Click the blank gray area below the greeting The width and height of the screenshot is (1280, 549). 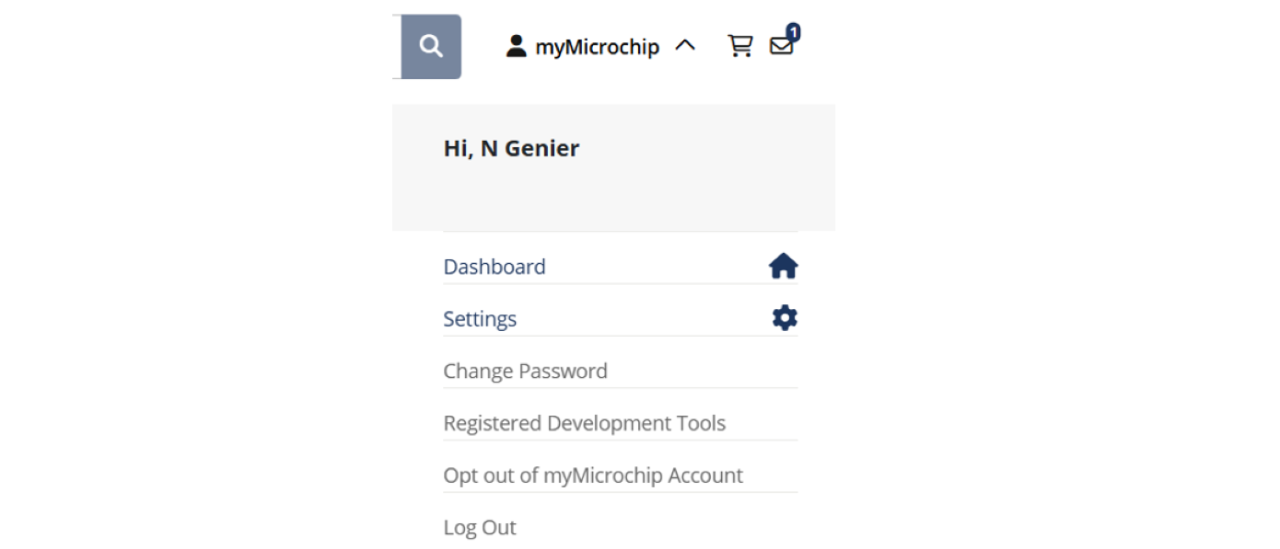tap(613, 200)
